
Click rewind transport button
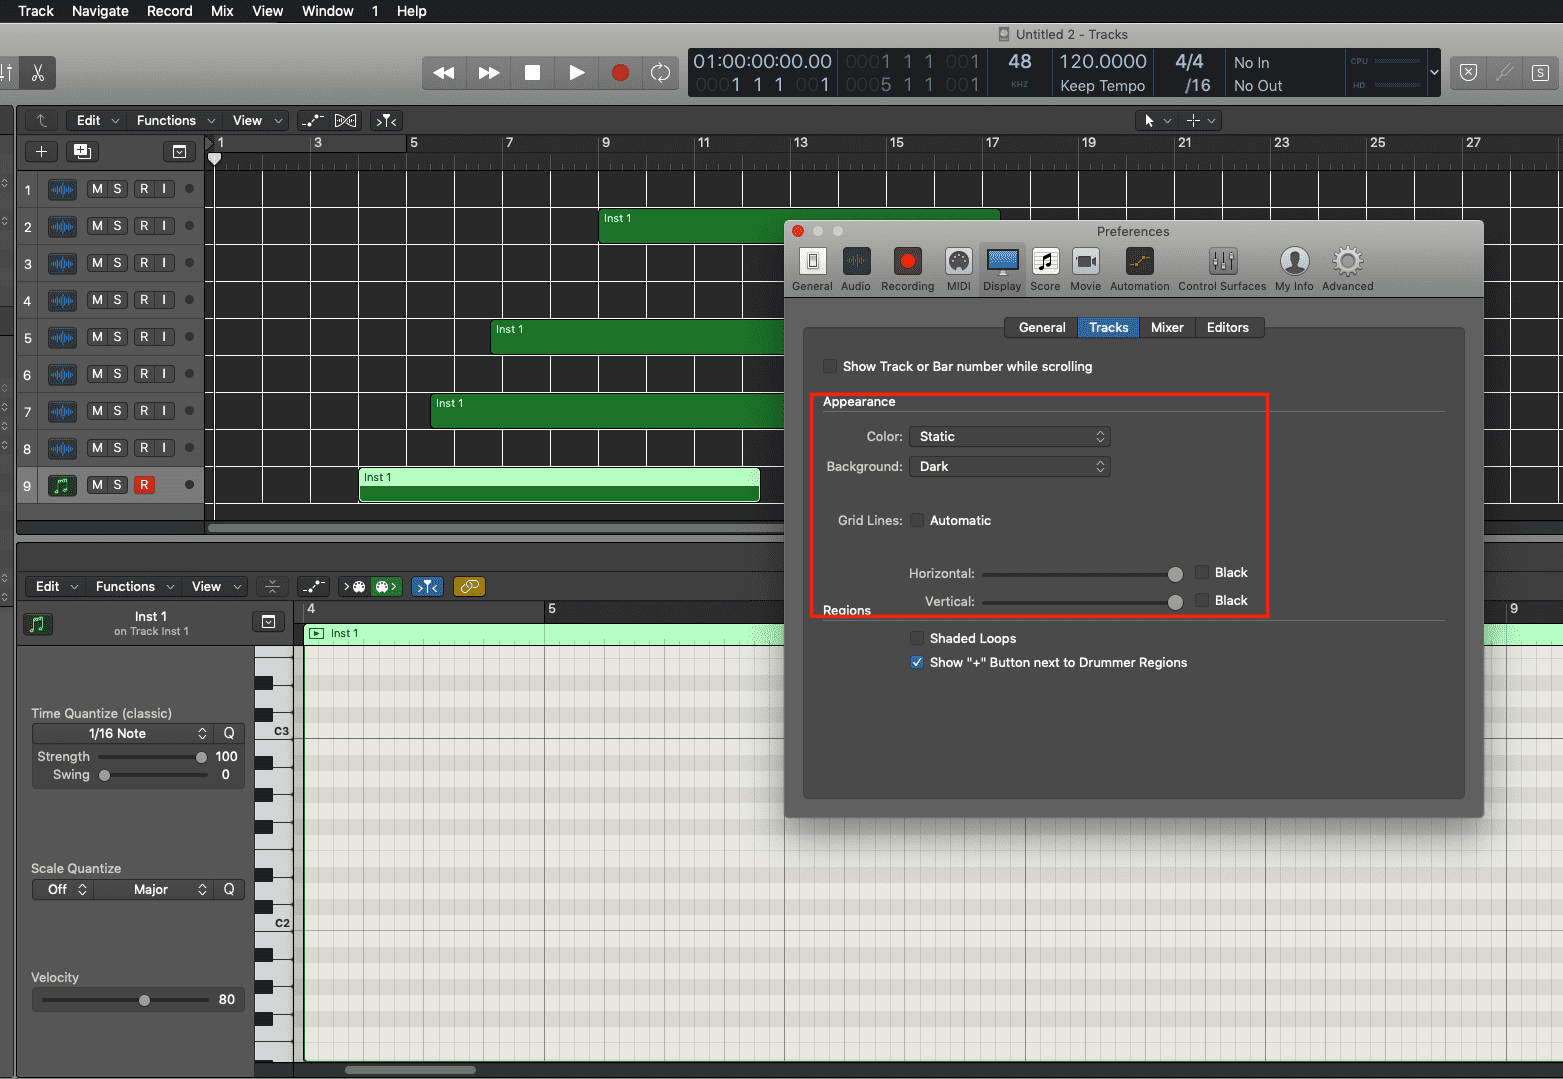(x=444, y=73)
